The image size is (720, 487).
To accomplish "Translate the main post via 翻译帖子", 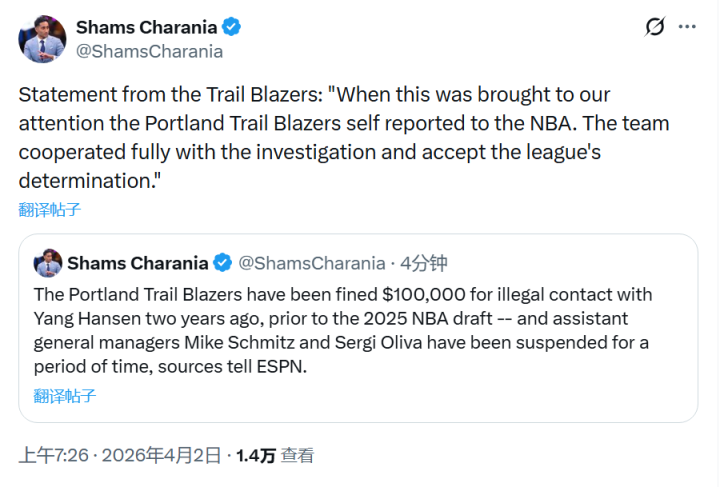I will 49,209.
